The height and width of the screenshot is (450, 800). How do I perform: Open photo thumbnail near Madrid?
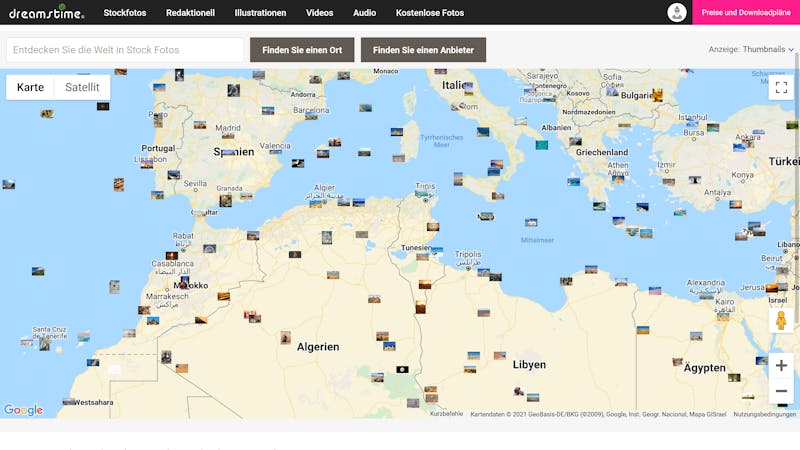tap(228, 135)
